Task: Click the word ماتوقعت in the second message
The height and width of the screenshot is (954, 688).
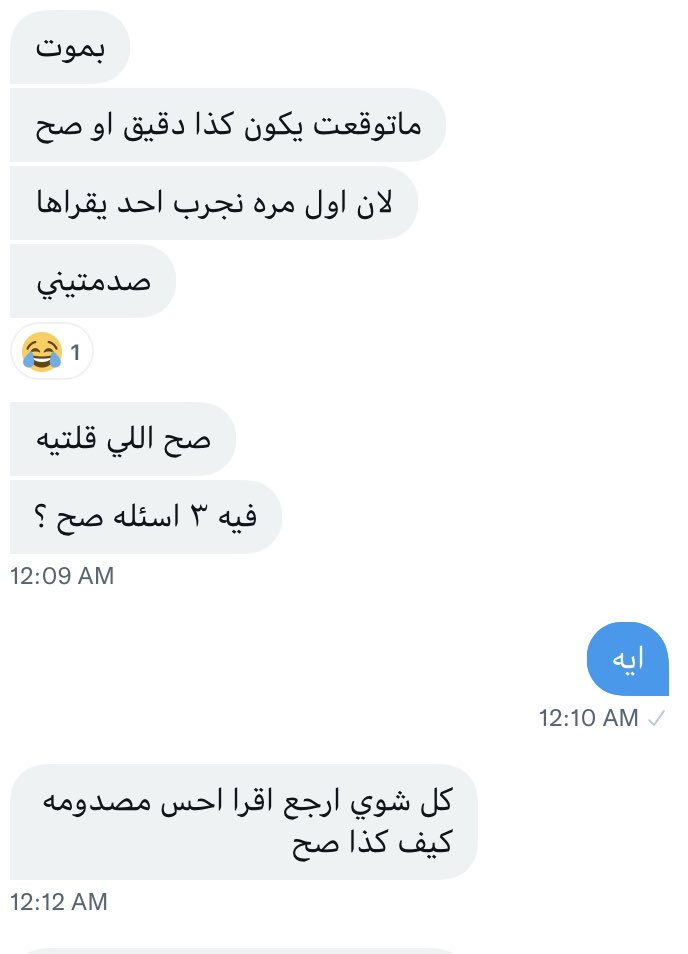Action: (367, 125)
